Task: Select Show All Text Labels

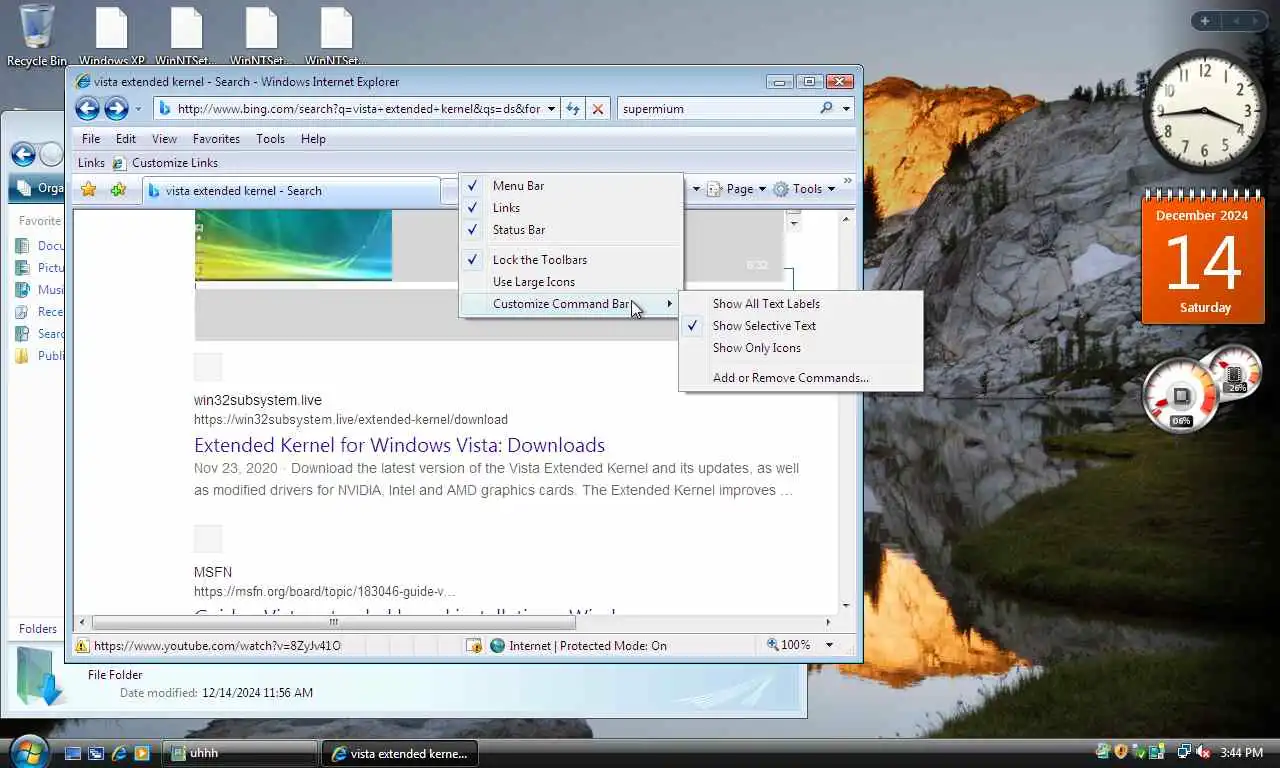Action: 800,304
